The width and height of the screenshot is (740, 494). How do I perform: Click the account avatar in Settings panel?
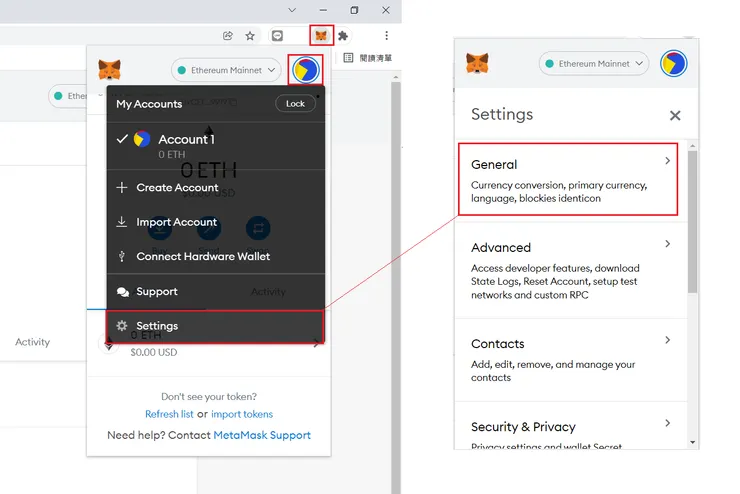pos(673,64)
